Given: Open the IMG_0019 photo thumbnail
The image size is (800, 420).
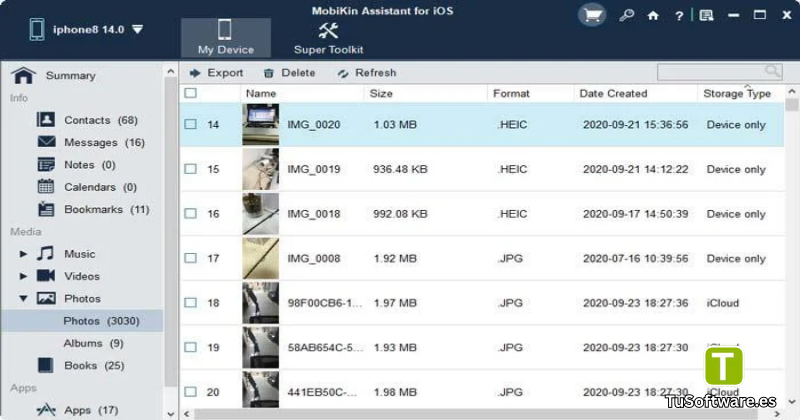Looking at the screenshot, I should click(x=260, y=169).
